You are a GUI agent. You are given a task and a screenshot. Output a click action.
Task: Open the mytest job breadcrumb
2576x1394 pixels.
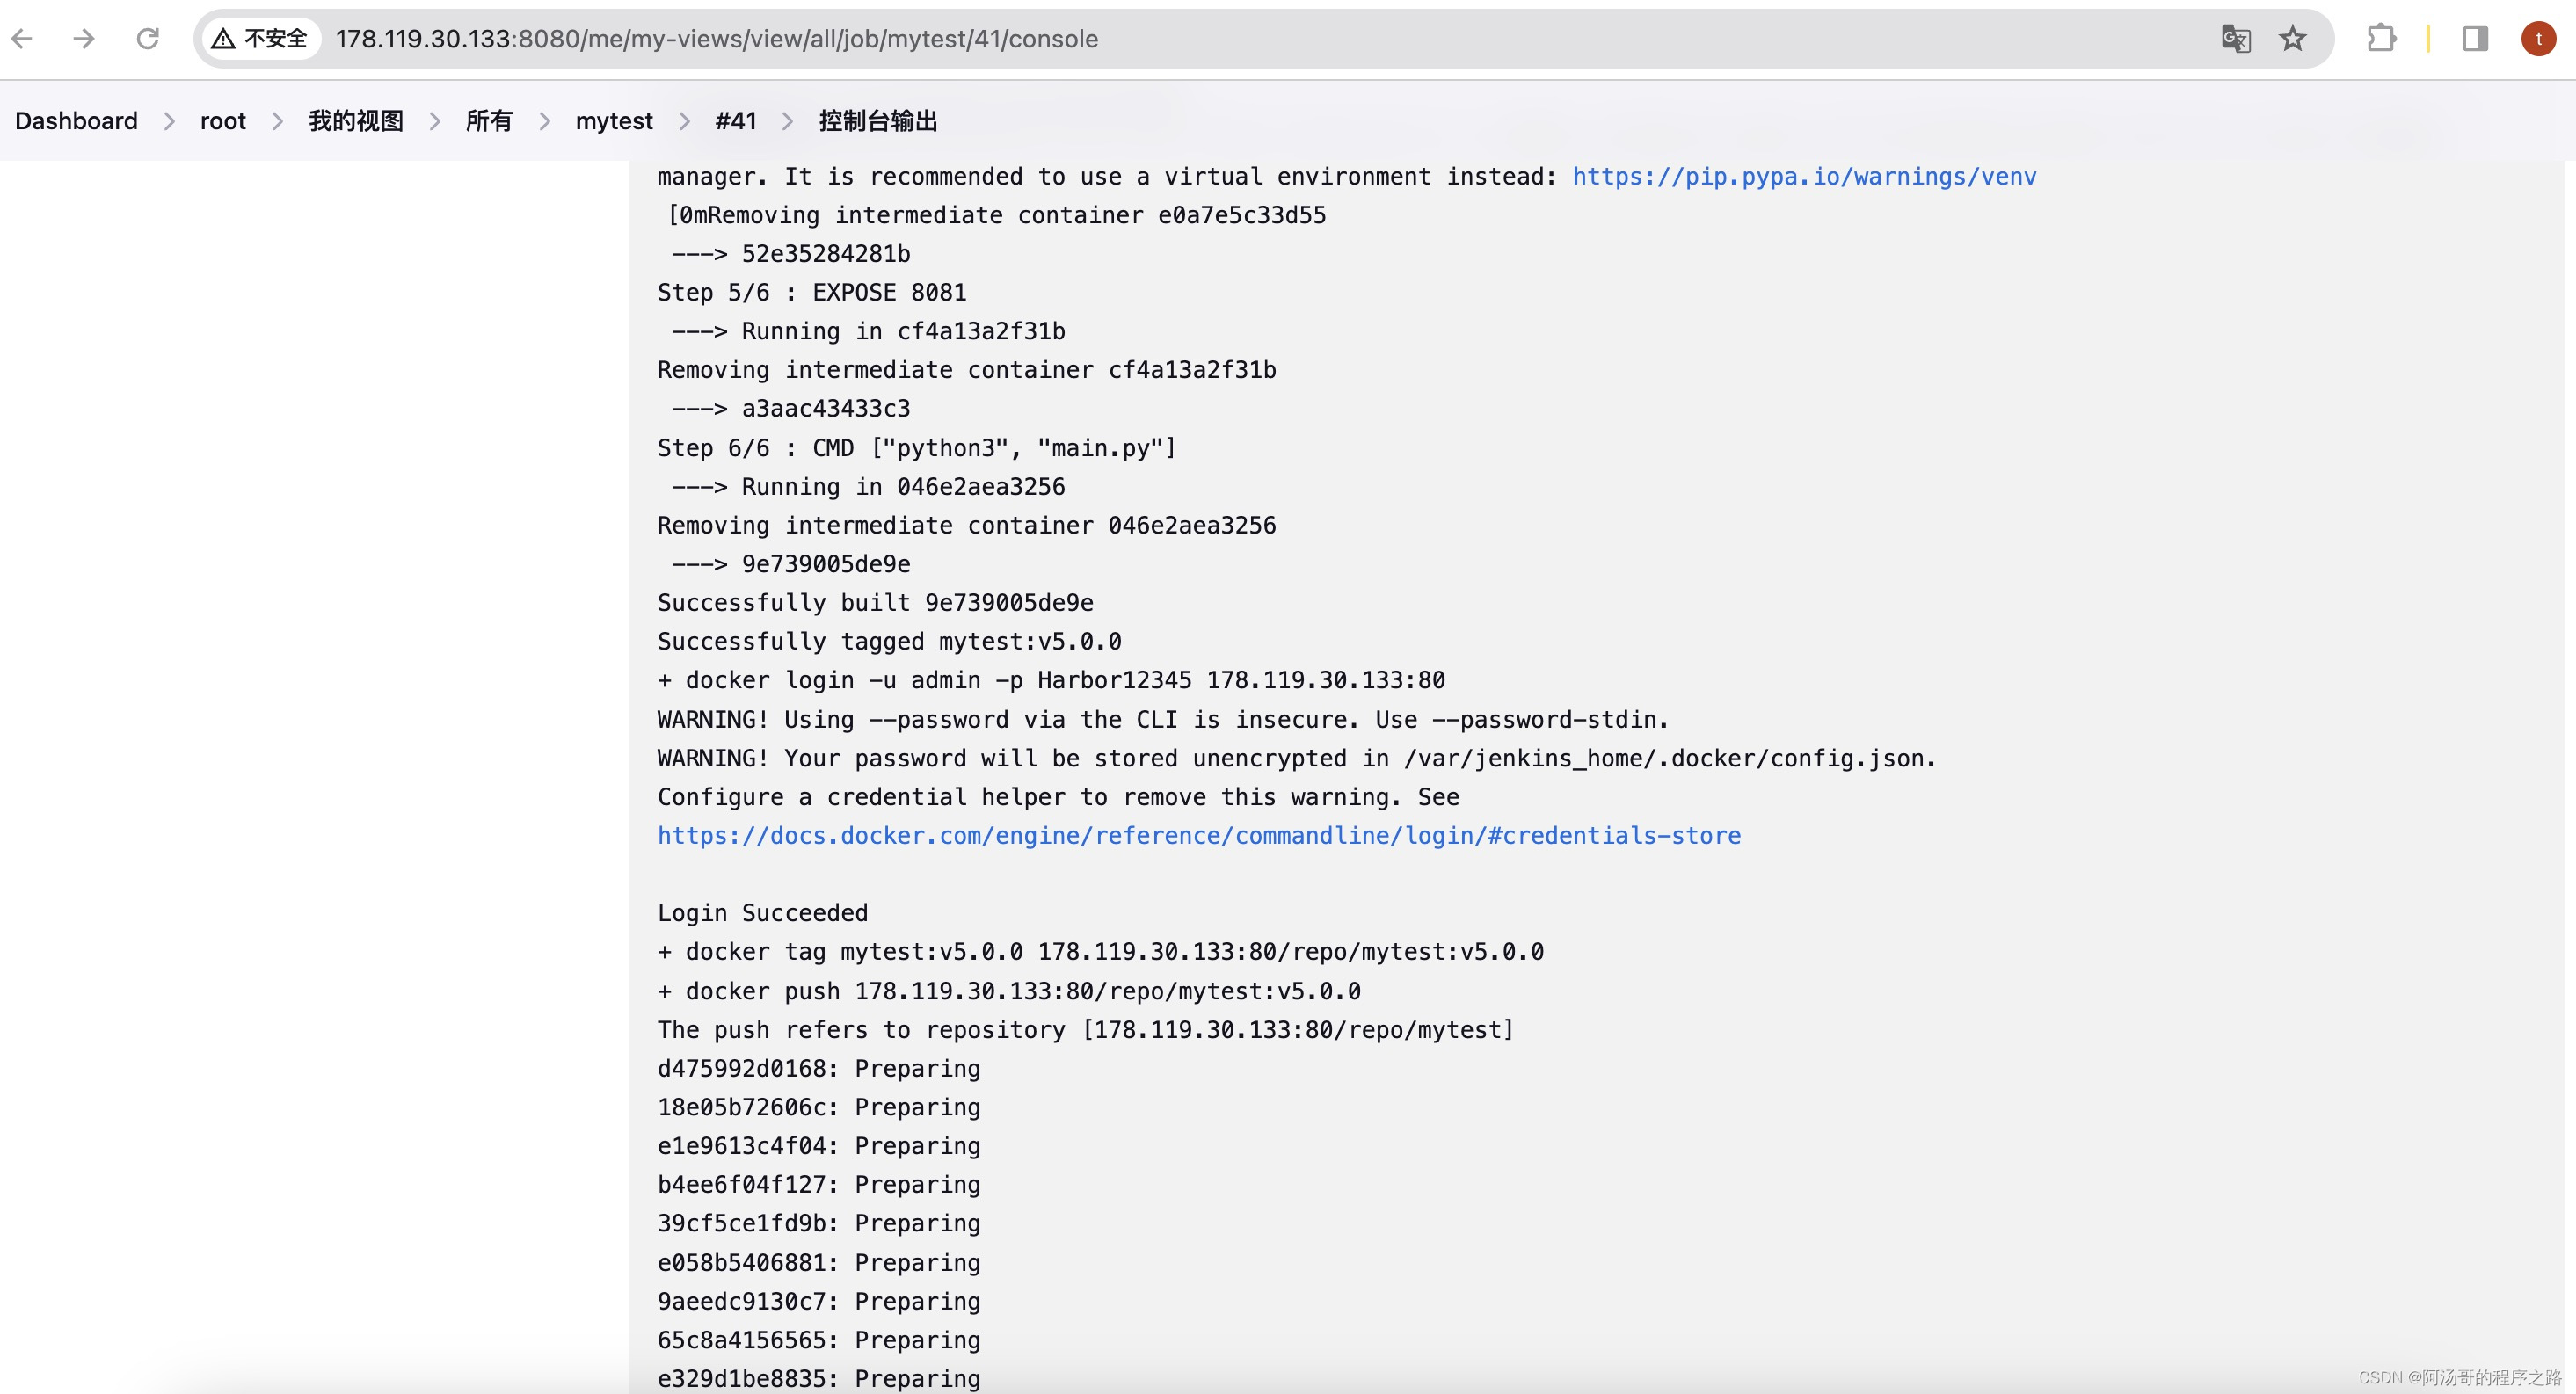[x=614, y=121]
